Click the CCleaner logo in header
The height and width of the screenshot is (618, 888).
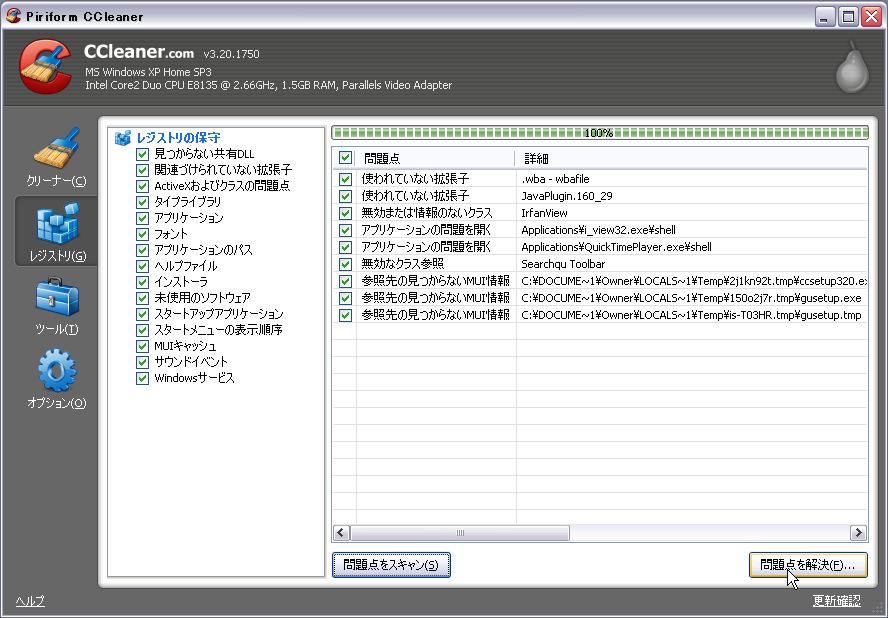coord(45,66)
